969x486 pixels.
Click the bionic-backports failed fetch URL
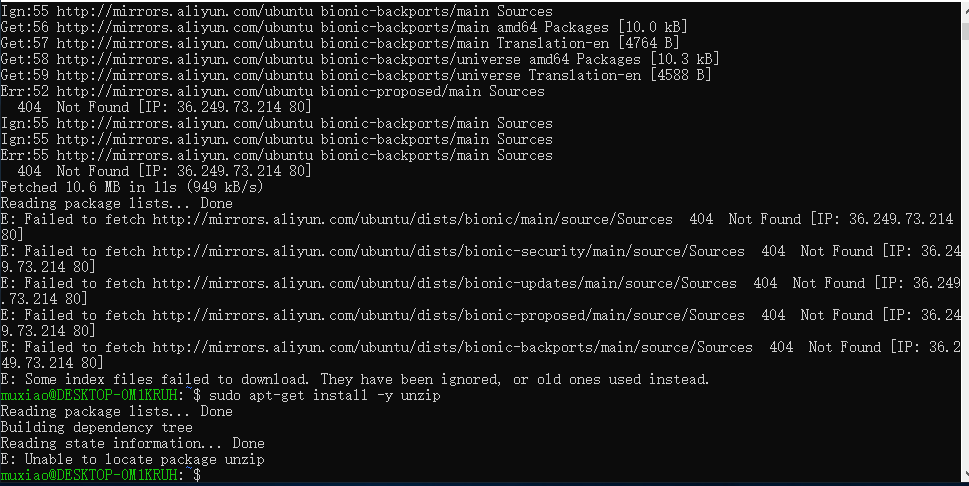pos(452,347)
